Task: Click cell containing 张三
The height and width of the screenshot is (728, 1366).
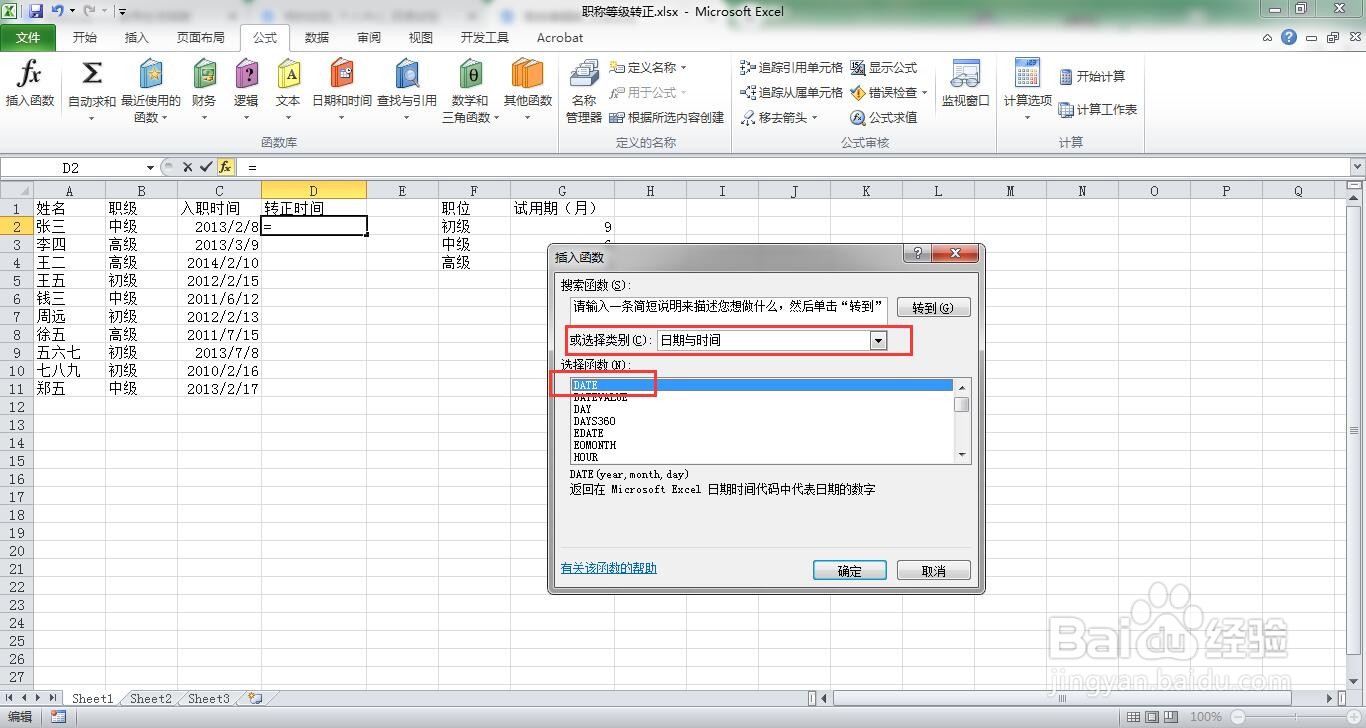Action: [69, 226]
